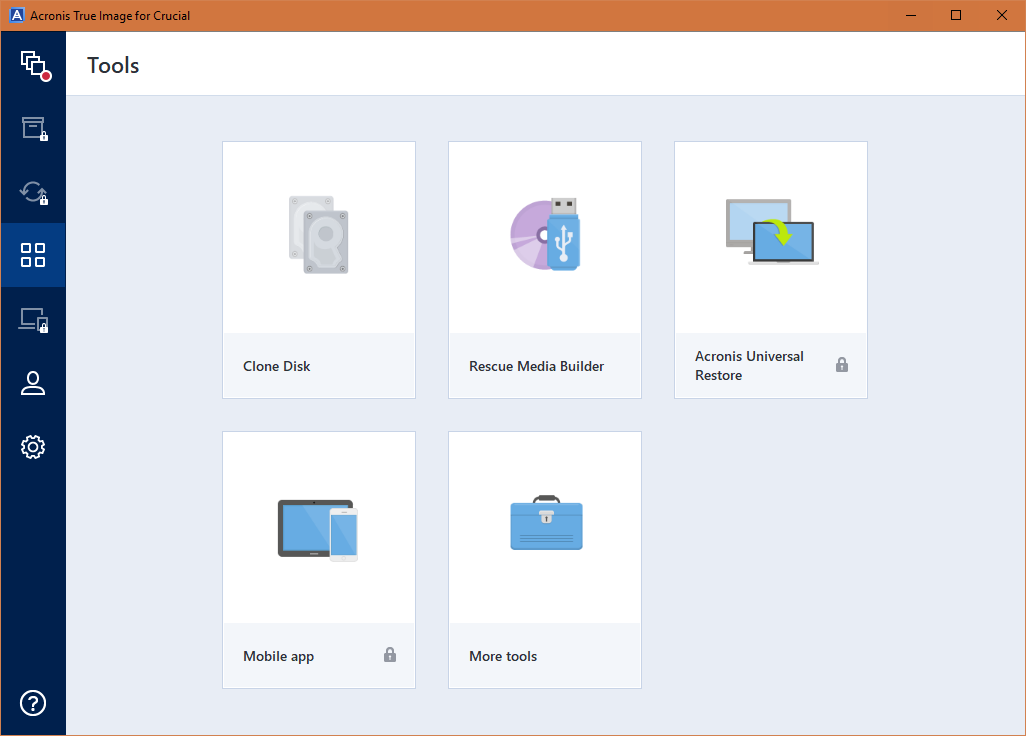
Task: Click lock icon on Acronis Universal Restore
Action: (842, 365)
